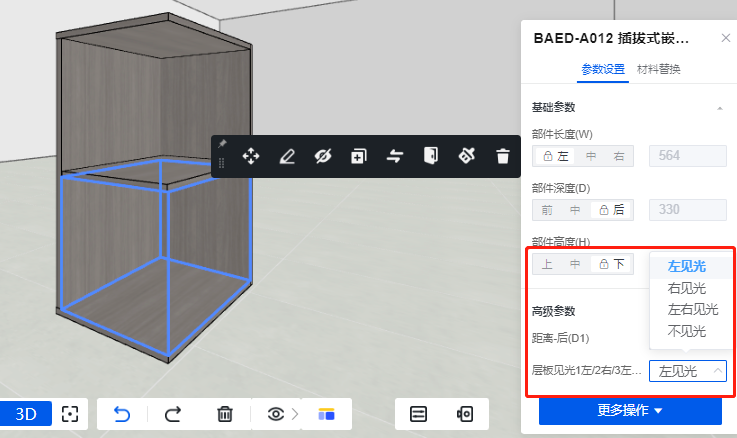
Task: Collapse the 基础参数 section
Action: coord(720,108)
